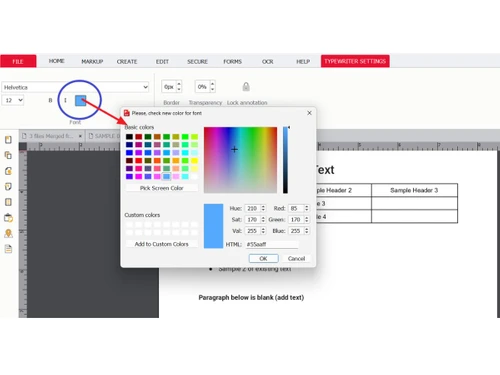Click the Hue value input field
This screenshot has width=500, height=375.
tap(252, 208)
